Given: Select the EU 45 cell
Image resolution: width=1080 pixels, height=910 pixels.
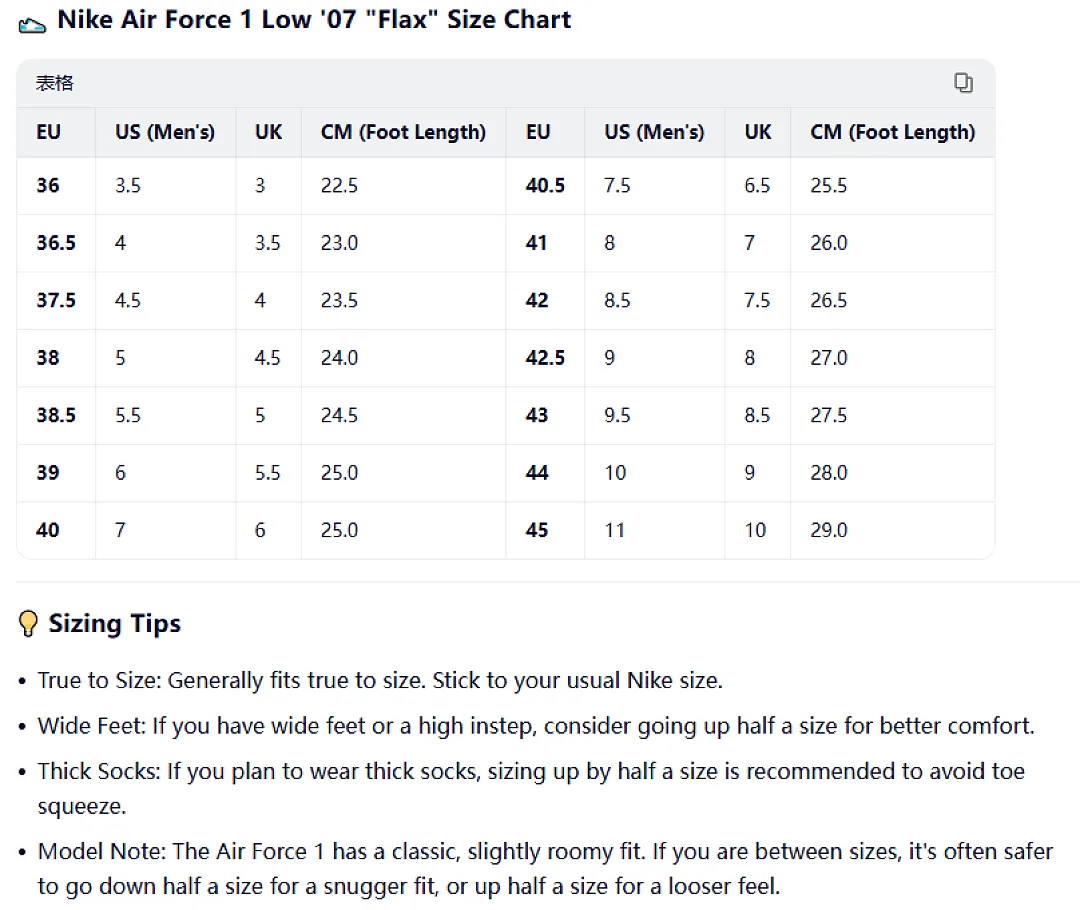Looking at the screenshot, I should (537, 530).
